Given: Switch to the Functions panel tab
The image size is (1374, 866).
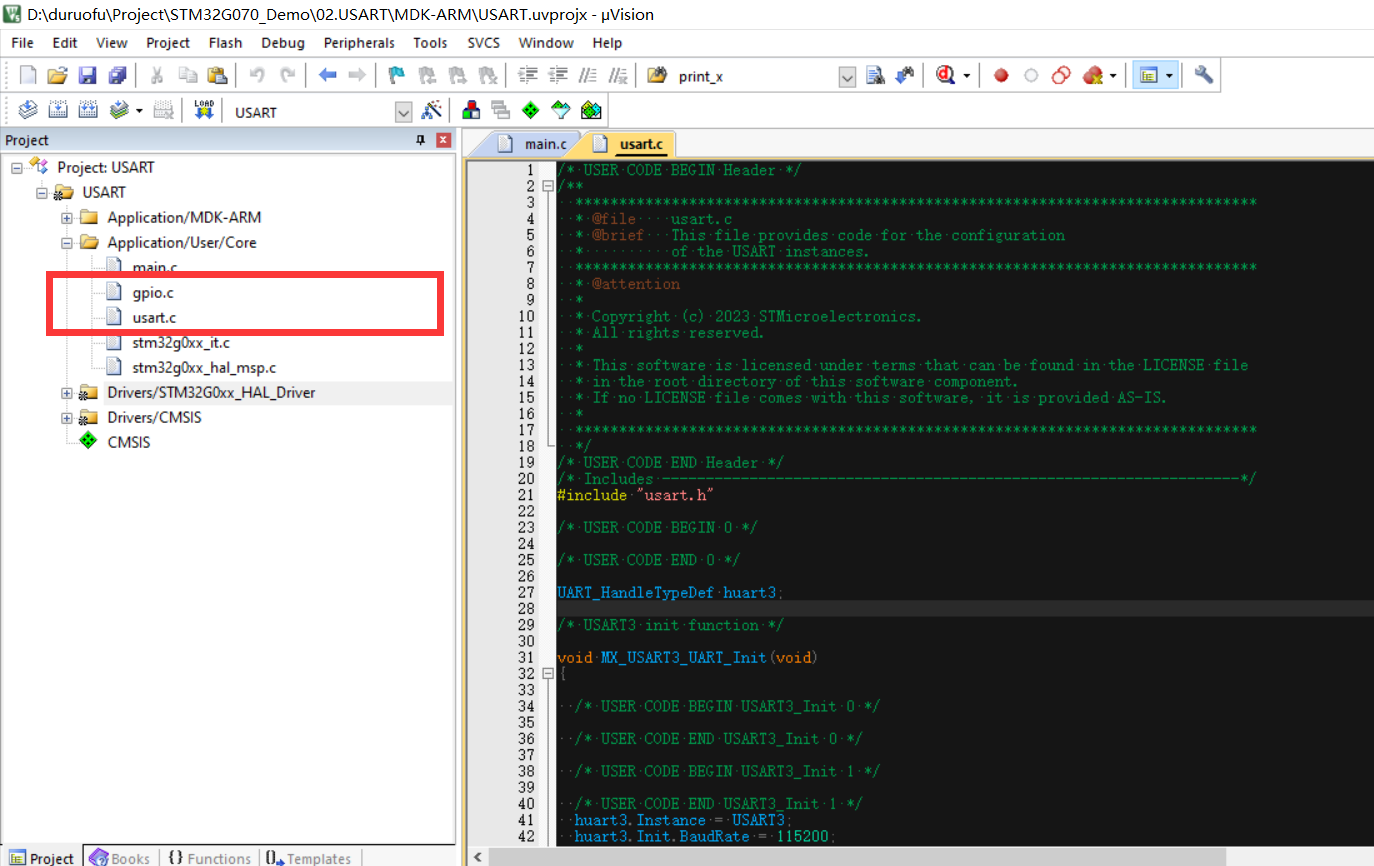Looking at the screenshot, I should (209, 858).
